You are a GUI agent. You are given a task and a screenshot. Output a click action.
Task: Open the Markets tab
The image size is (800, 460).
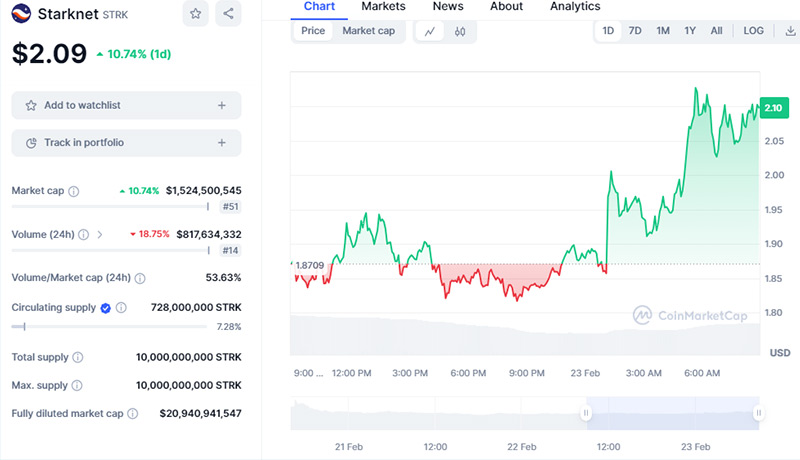pos(383,6)
